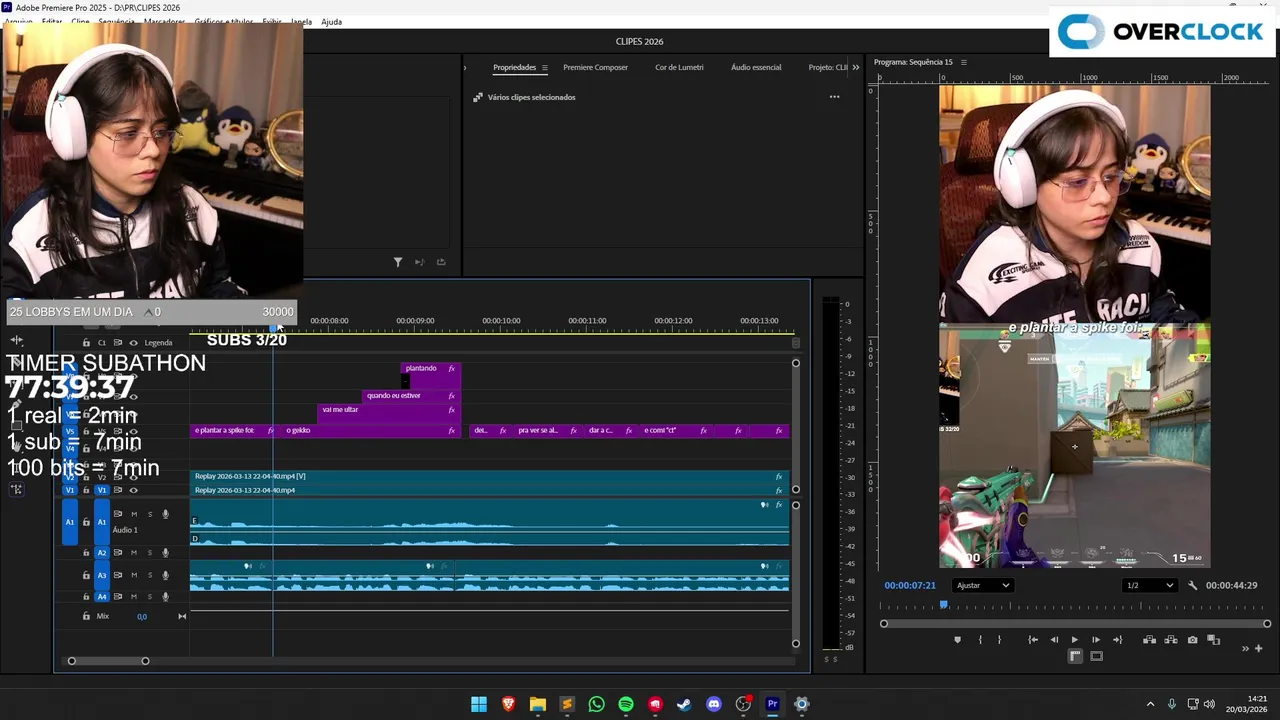This screenshot has height=720, width=1280.
Task: Mark Out point in Program monitor
Action: click(999, 640)
